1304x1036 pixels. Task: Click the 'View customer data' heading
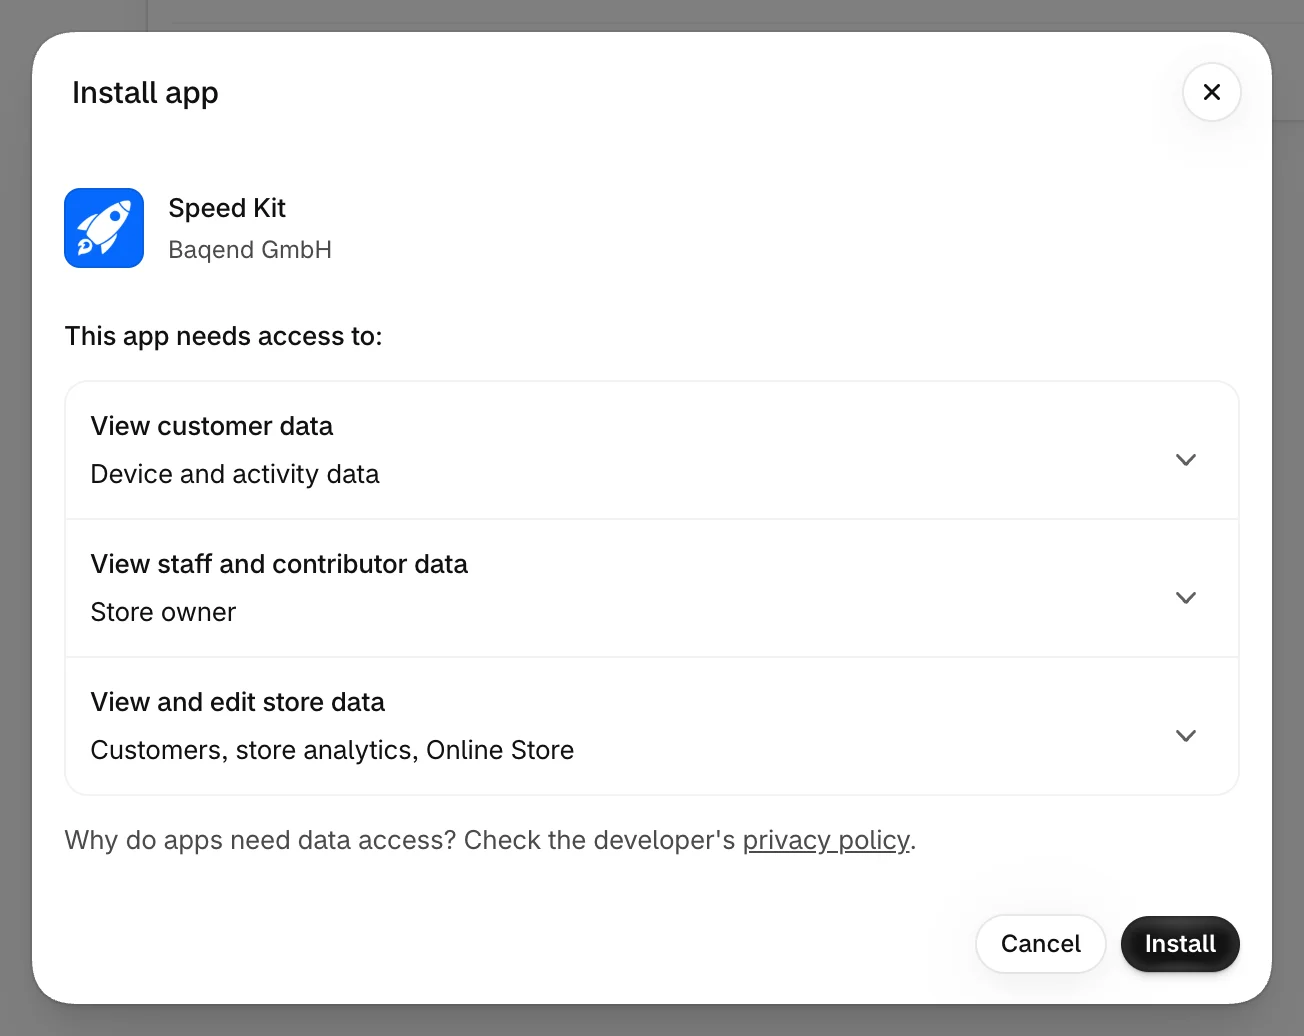212,426
